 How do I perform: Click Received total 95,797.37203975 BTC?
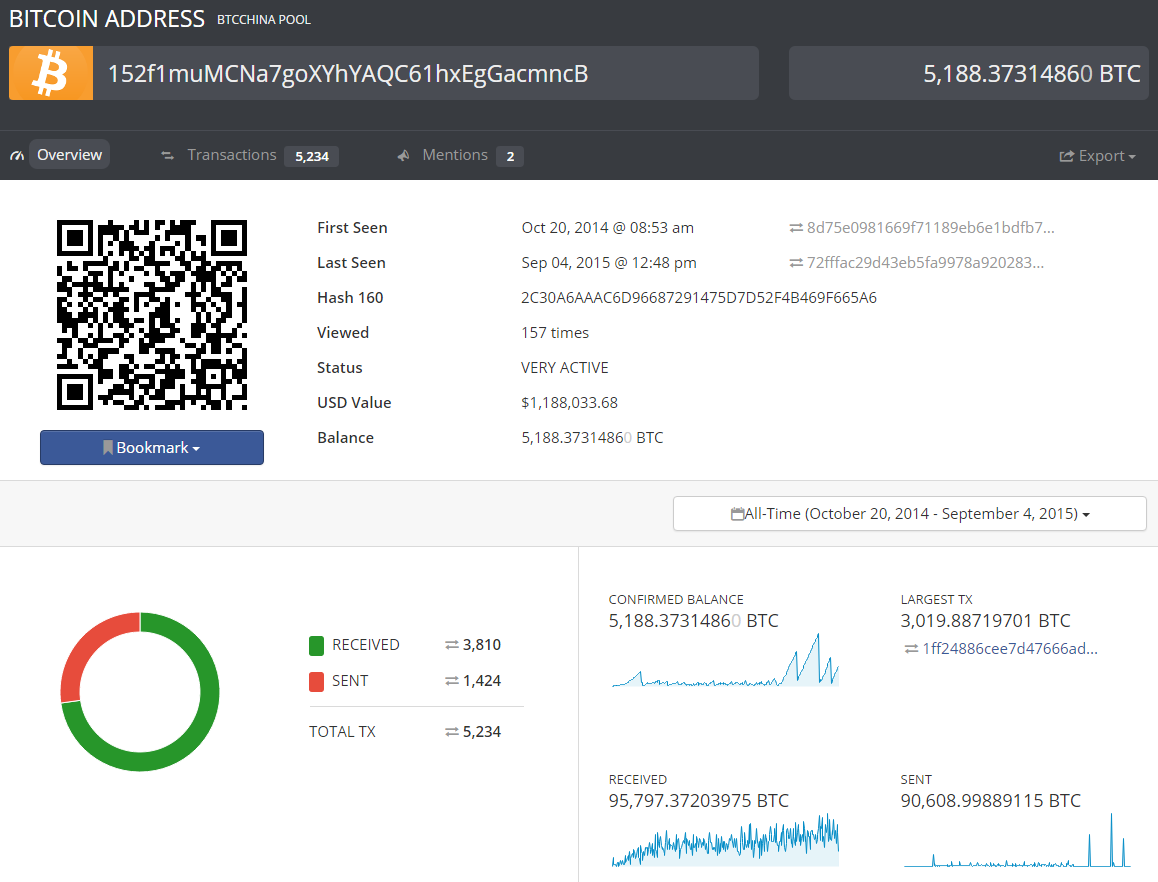point(699,801)
